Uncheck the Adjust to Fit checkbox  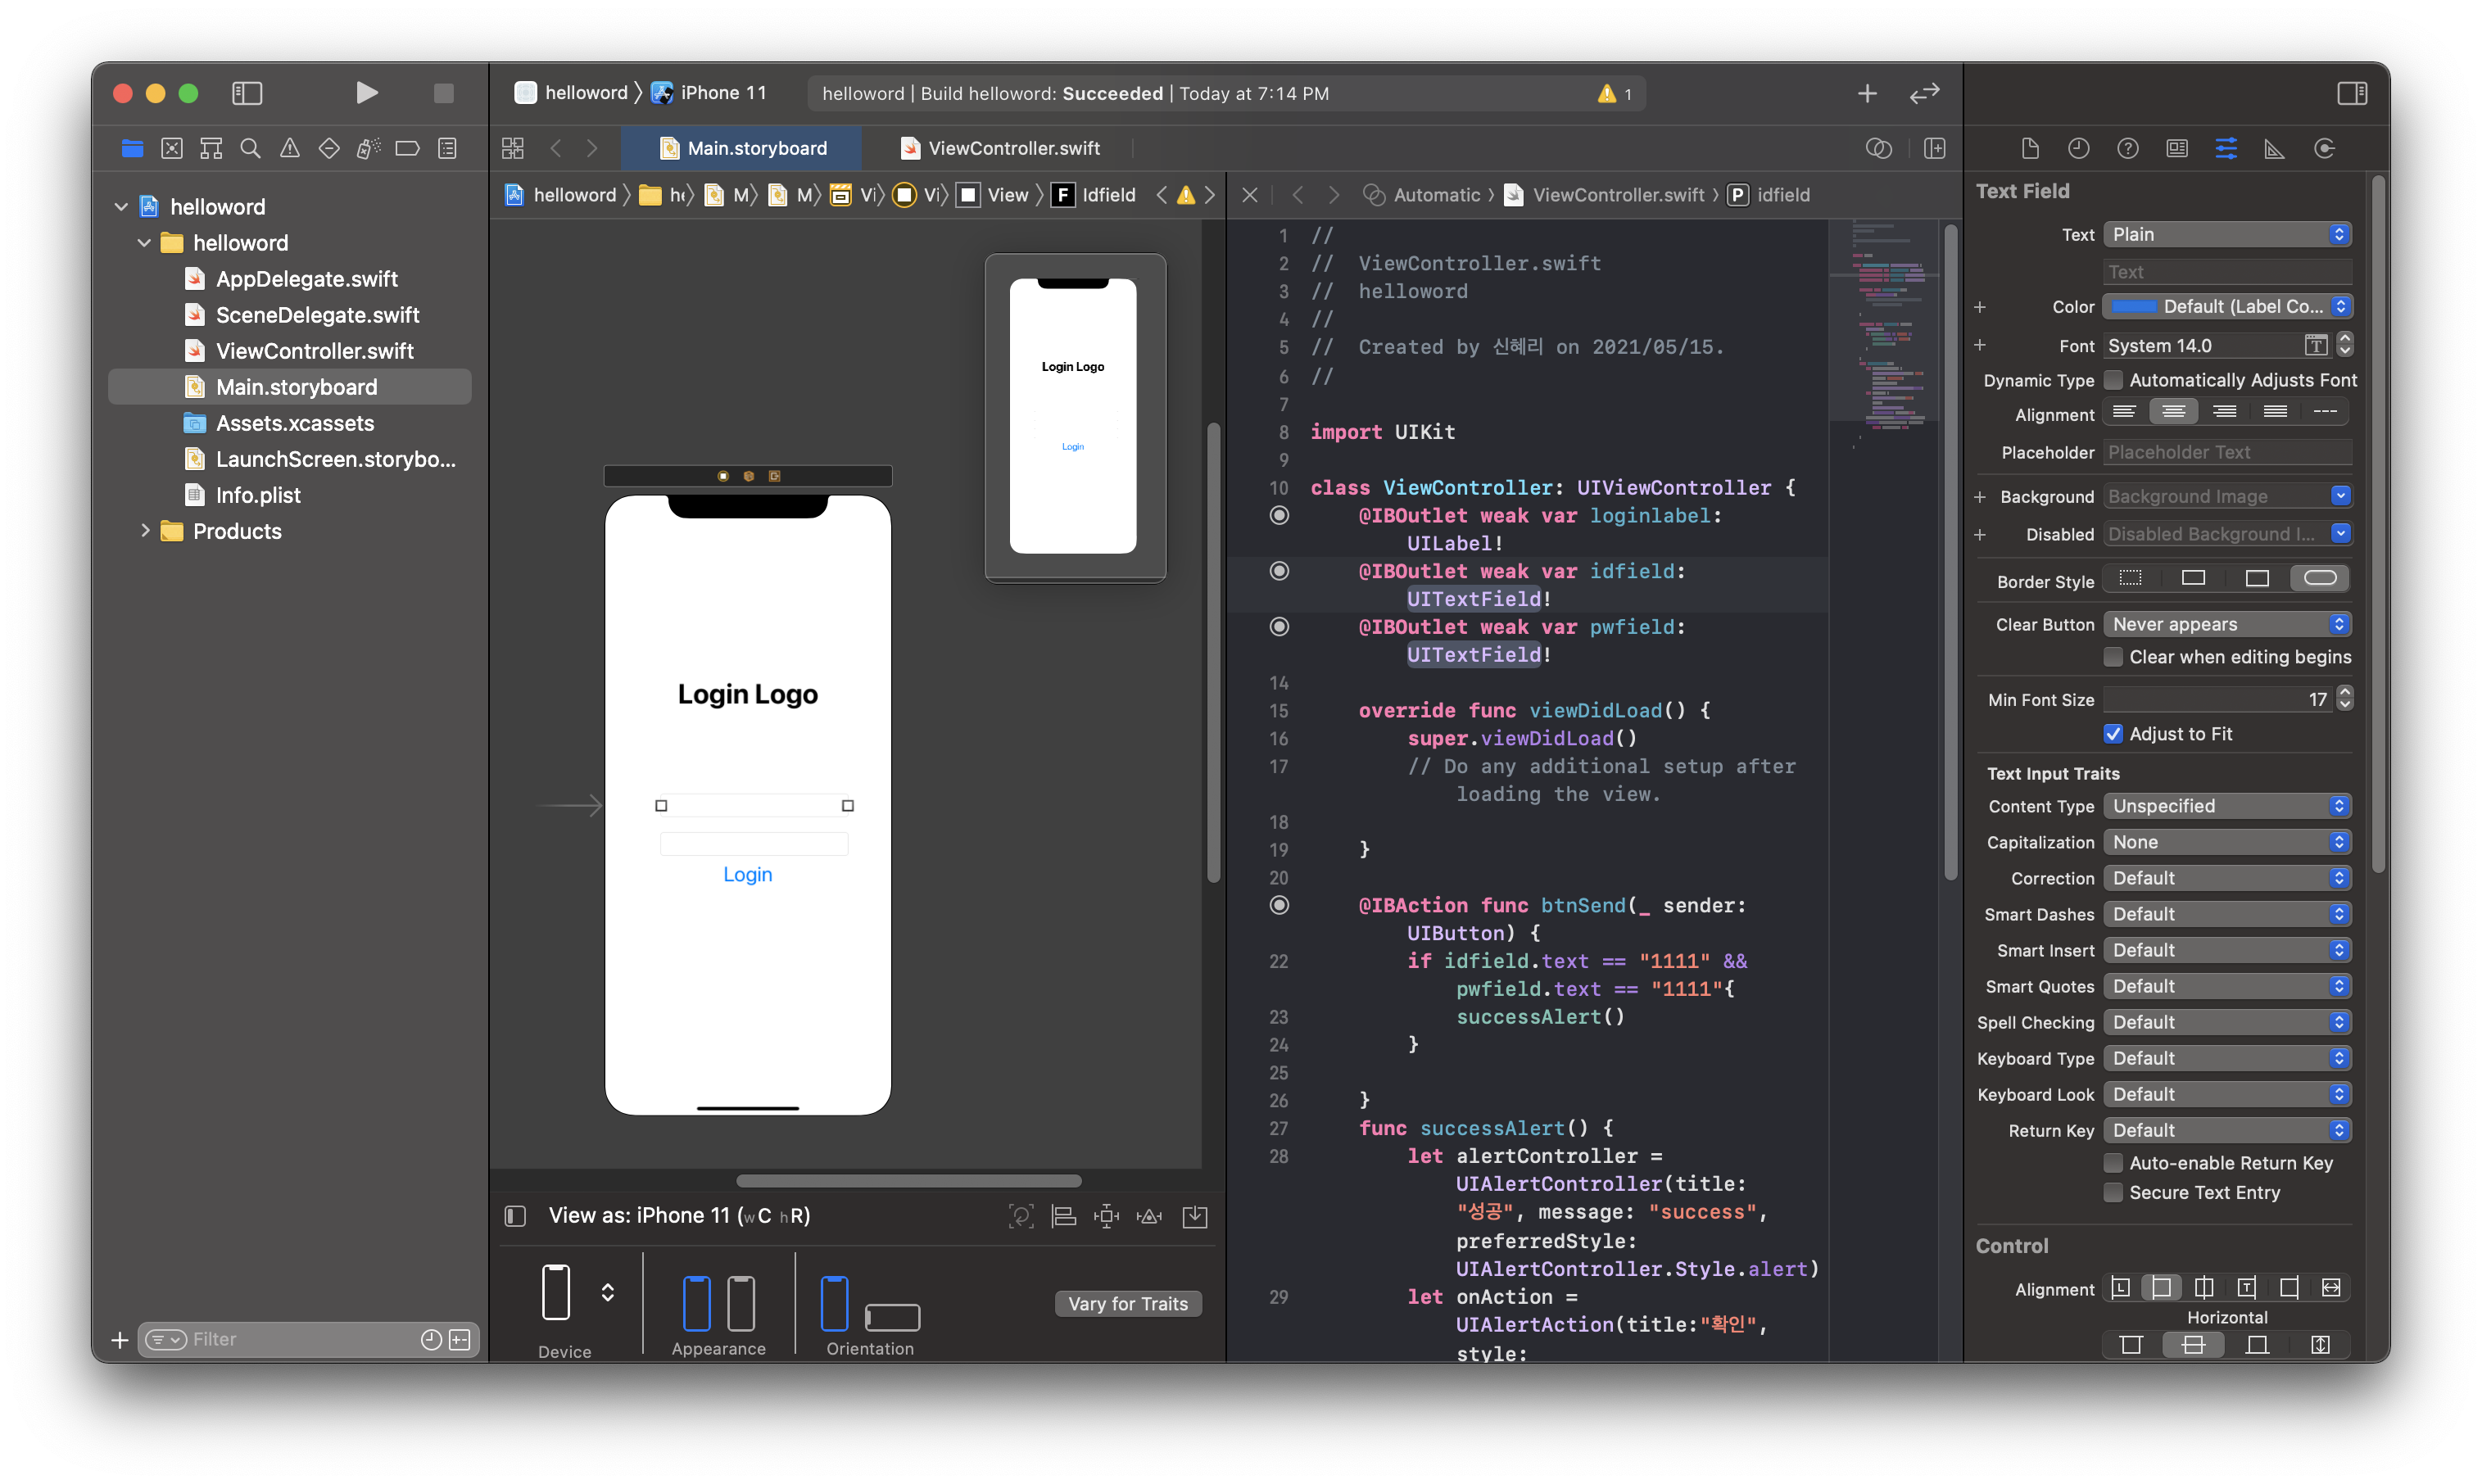(x=2113, y=734)
